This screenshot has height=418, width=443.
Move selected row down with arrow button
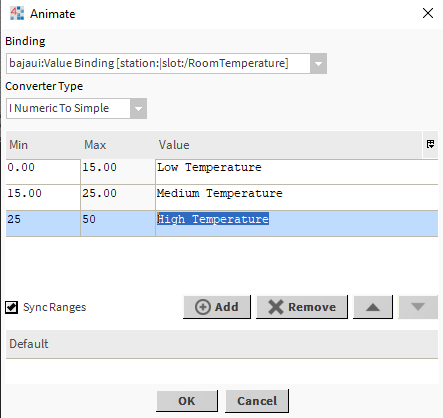(418, 307)
